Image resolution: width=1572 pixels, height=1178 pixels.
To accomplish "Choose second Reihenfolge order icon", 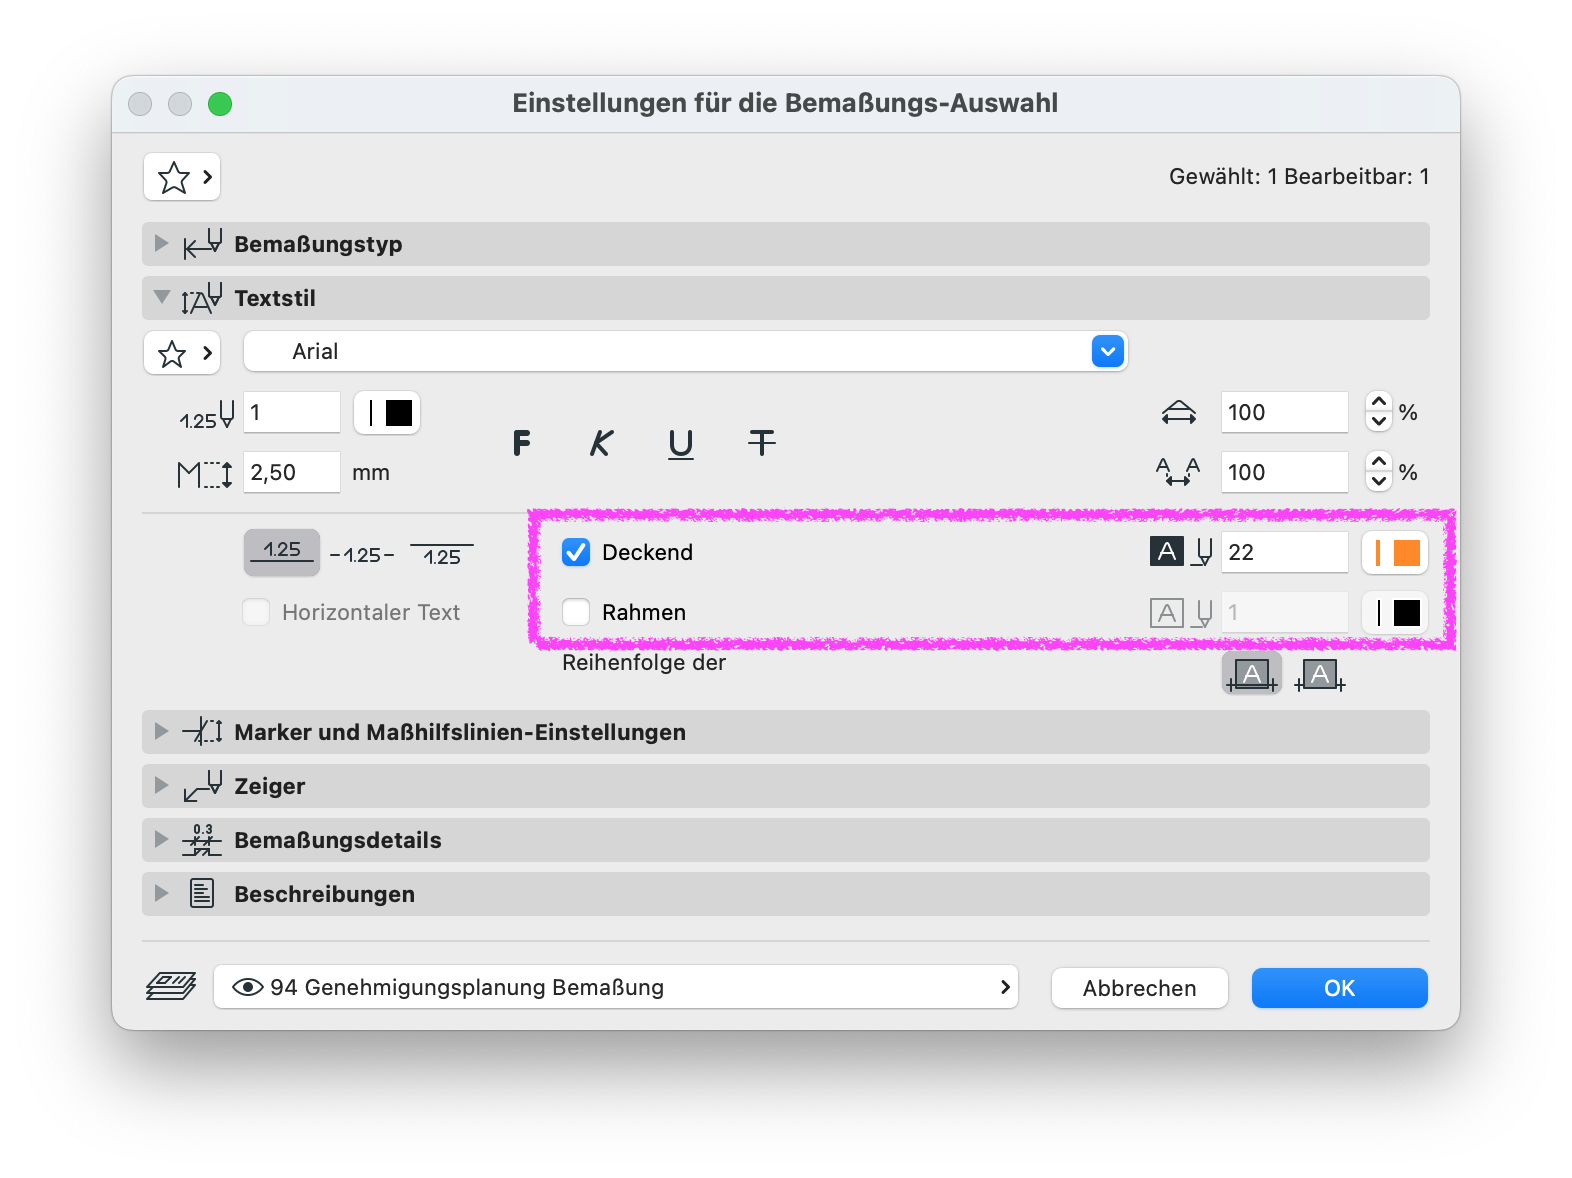I will (1320, 675).
